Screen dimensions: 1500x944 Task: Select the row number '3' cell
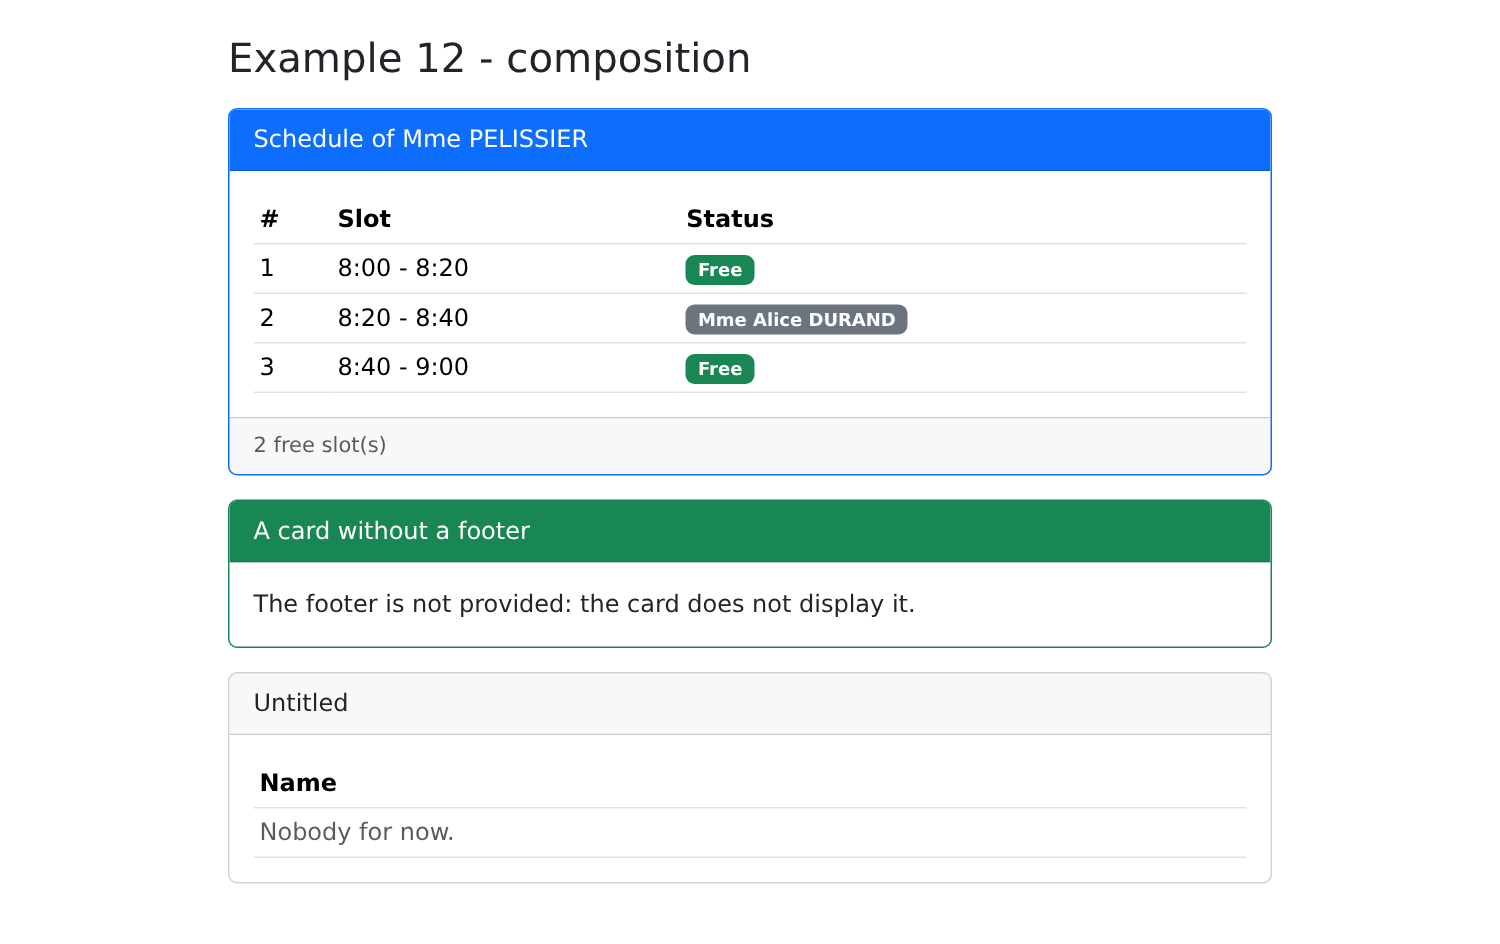tap(293, 367)
